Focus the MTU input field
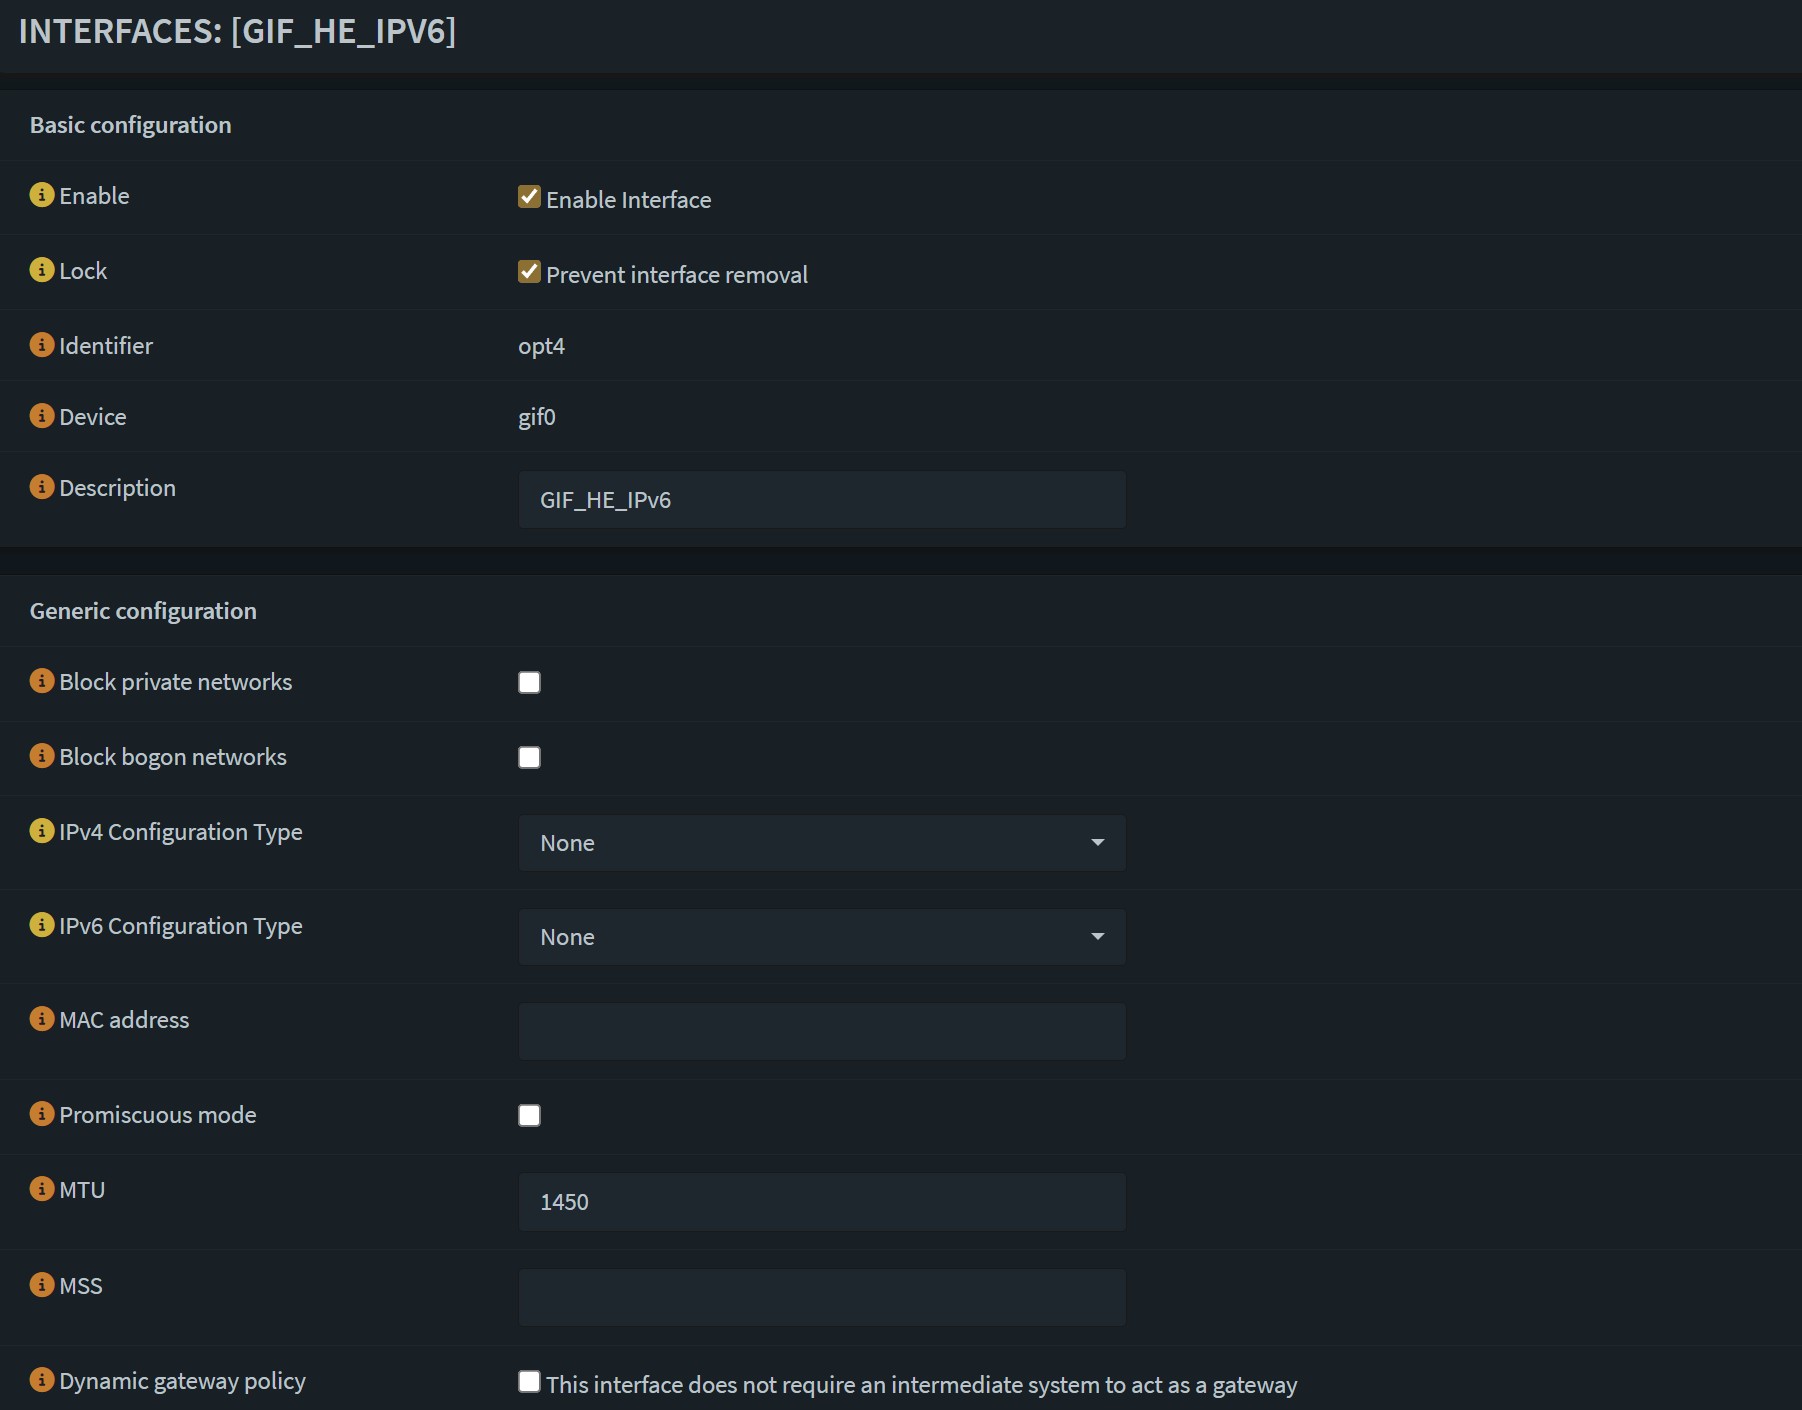The image size is (1802, 1410). pos(821,1202)
